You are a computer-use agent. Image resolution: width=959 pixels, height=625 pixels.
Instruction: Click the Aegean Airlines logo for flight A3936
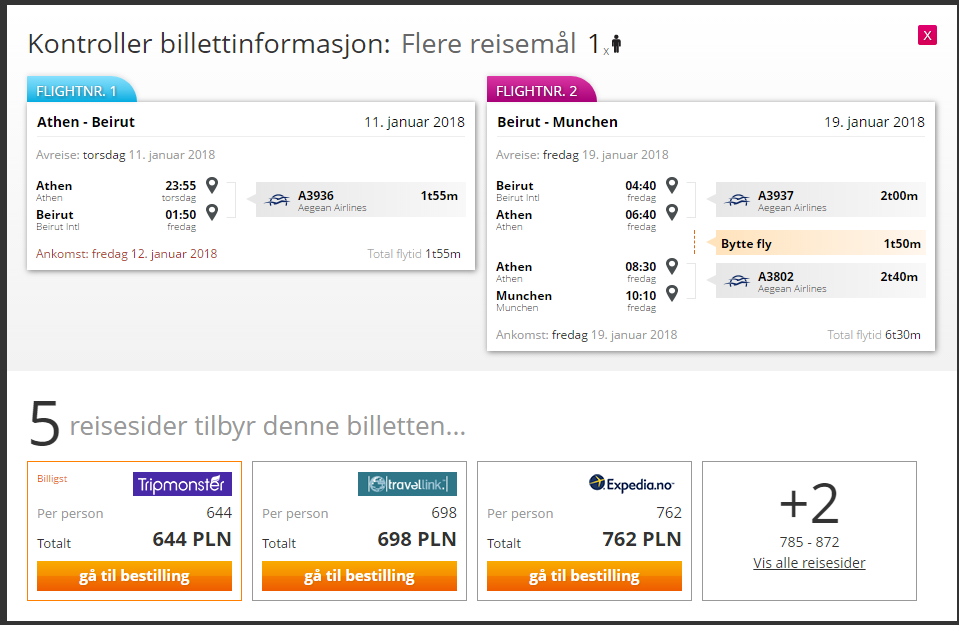pos(278,200)
